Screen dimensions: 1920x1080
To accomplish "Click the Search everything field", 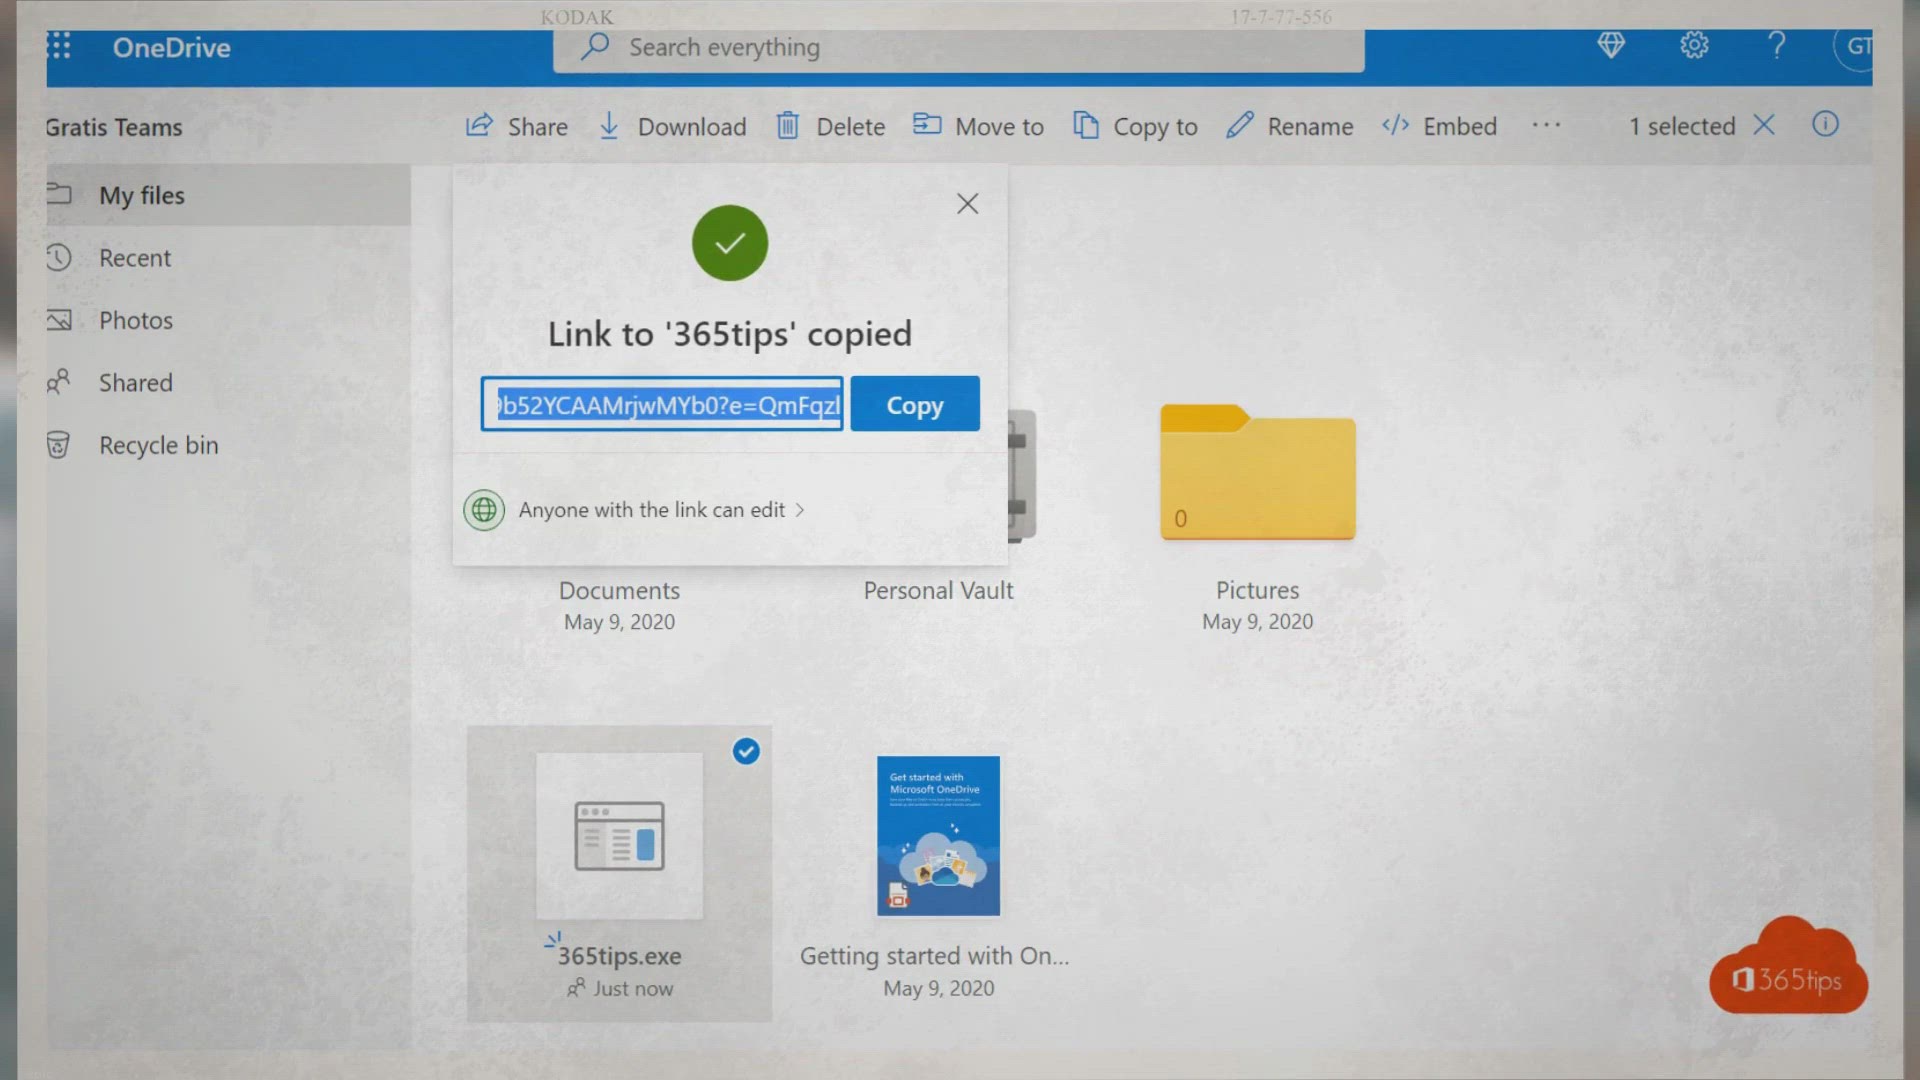I will 958,48.
